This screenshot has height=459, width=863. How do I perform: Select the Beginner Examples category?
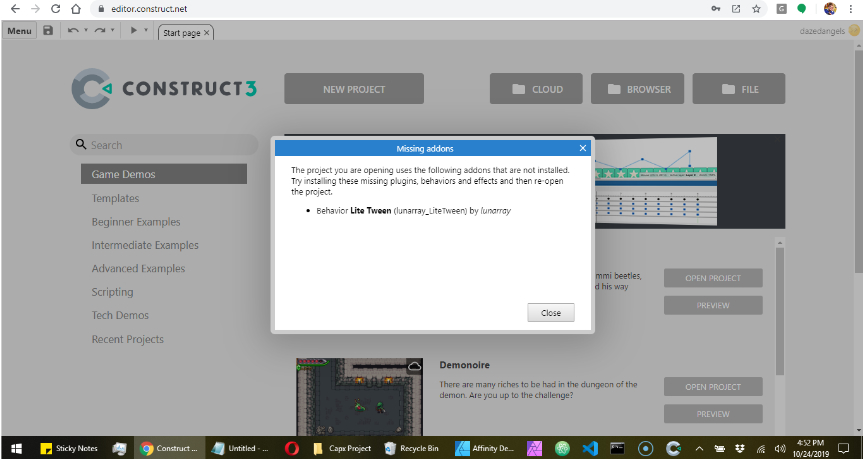pos(136,222)
